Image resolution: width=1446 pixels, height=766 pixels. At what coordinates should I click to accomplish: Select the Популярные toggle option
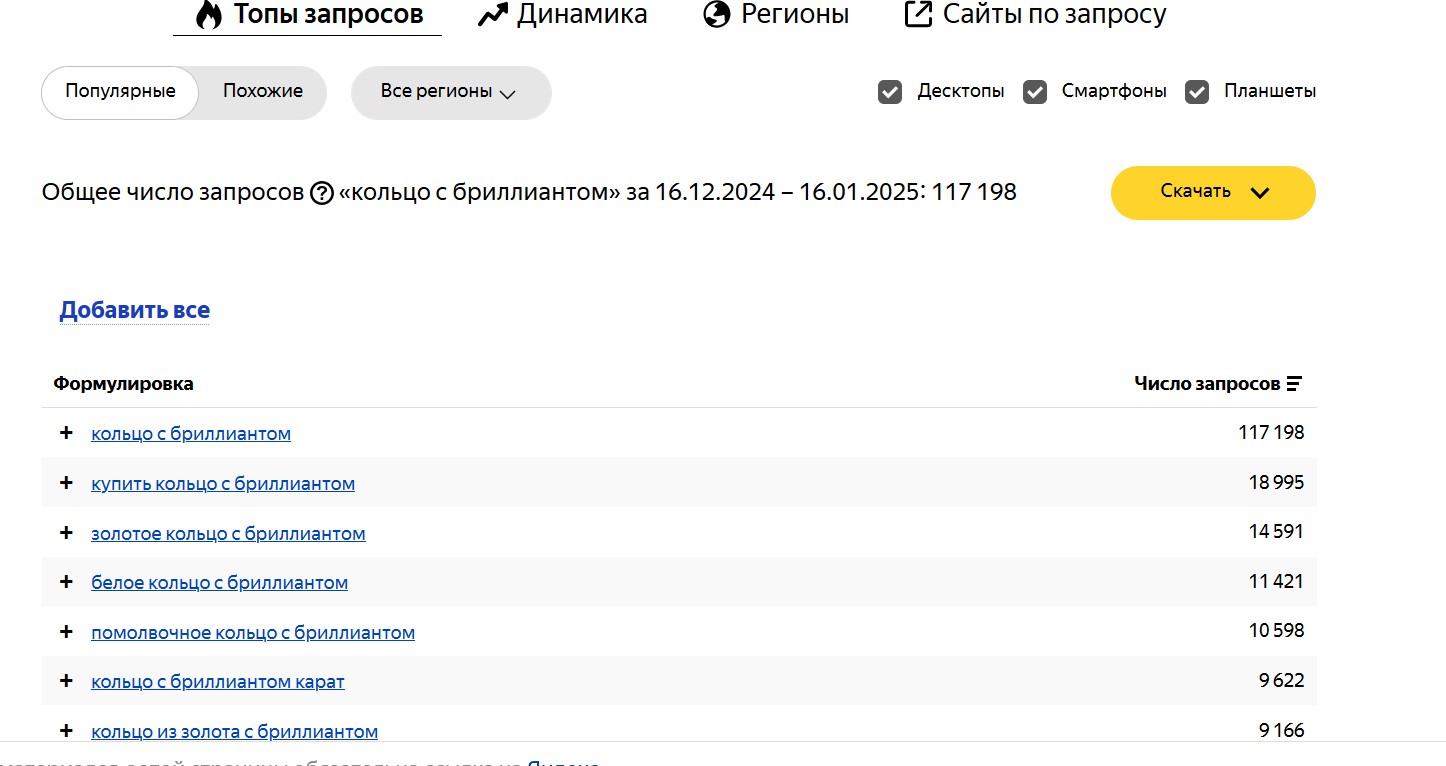click(x=120, y=92)
